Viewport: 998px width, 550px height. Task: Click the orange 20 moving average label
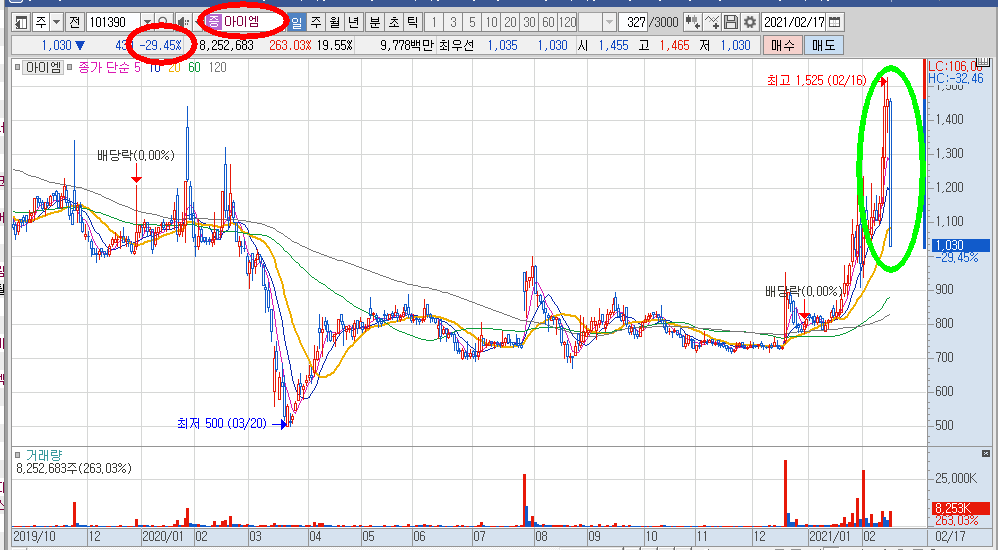(172, 67)
